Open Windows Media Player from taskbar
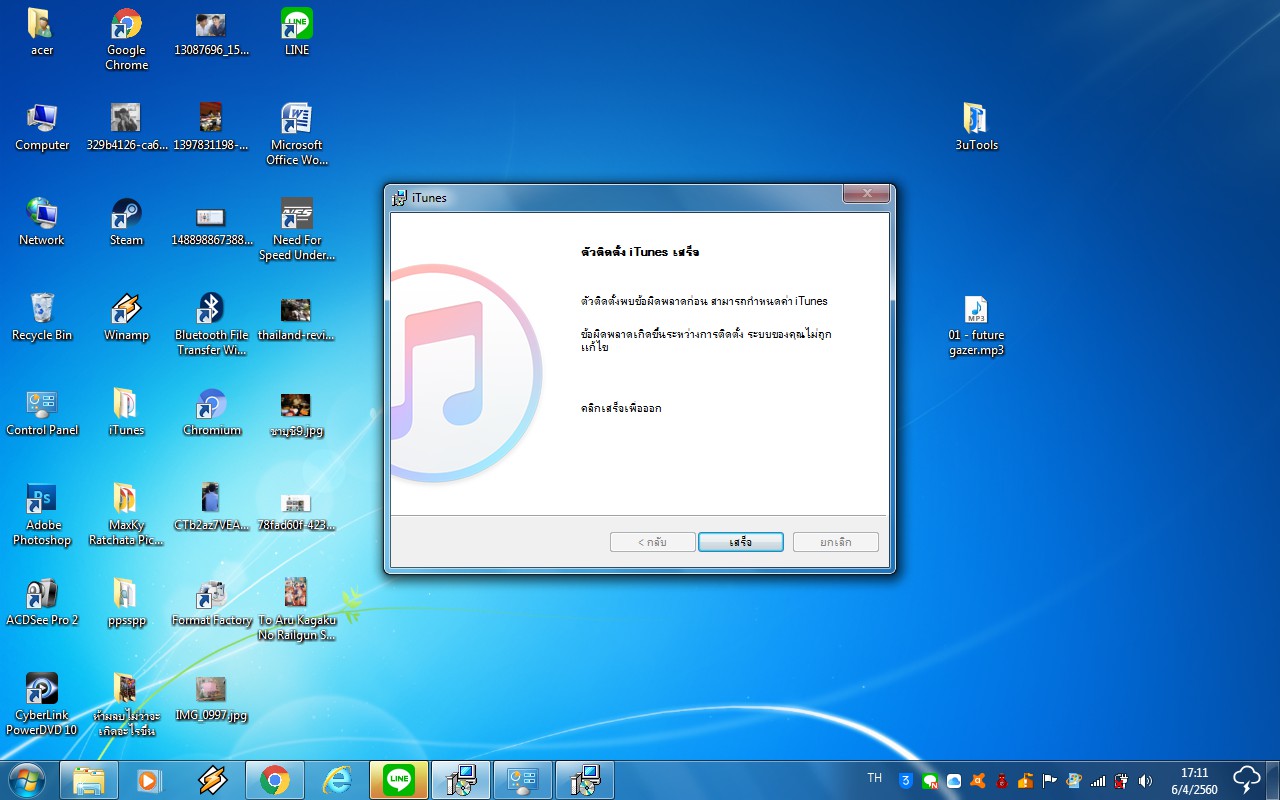1280x800 pixels. tap(150, 780)
